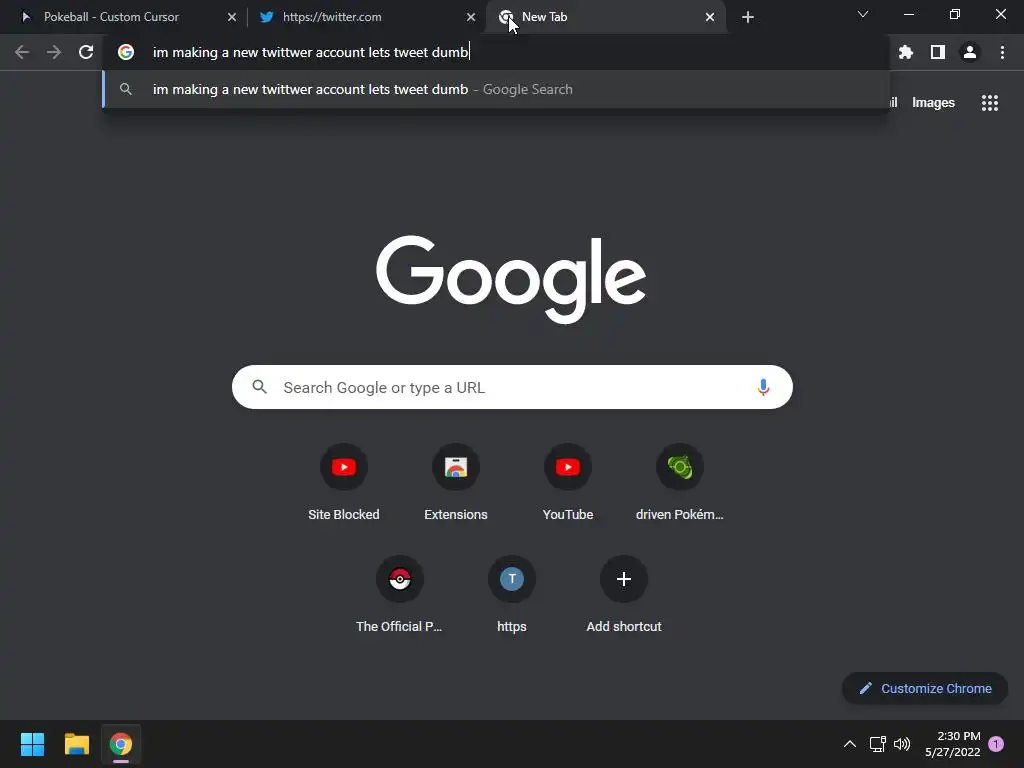This screenshot has height=768, width=1024.
Task: Open the Chrome three-dot menu
Action: 1002,52
